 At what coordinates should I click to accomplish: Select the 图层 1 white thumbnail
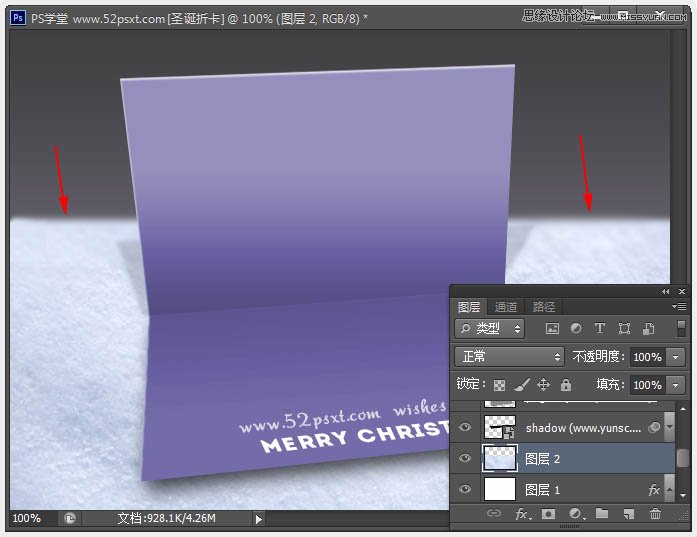click(500, 489)
